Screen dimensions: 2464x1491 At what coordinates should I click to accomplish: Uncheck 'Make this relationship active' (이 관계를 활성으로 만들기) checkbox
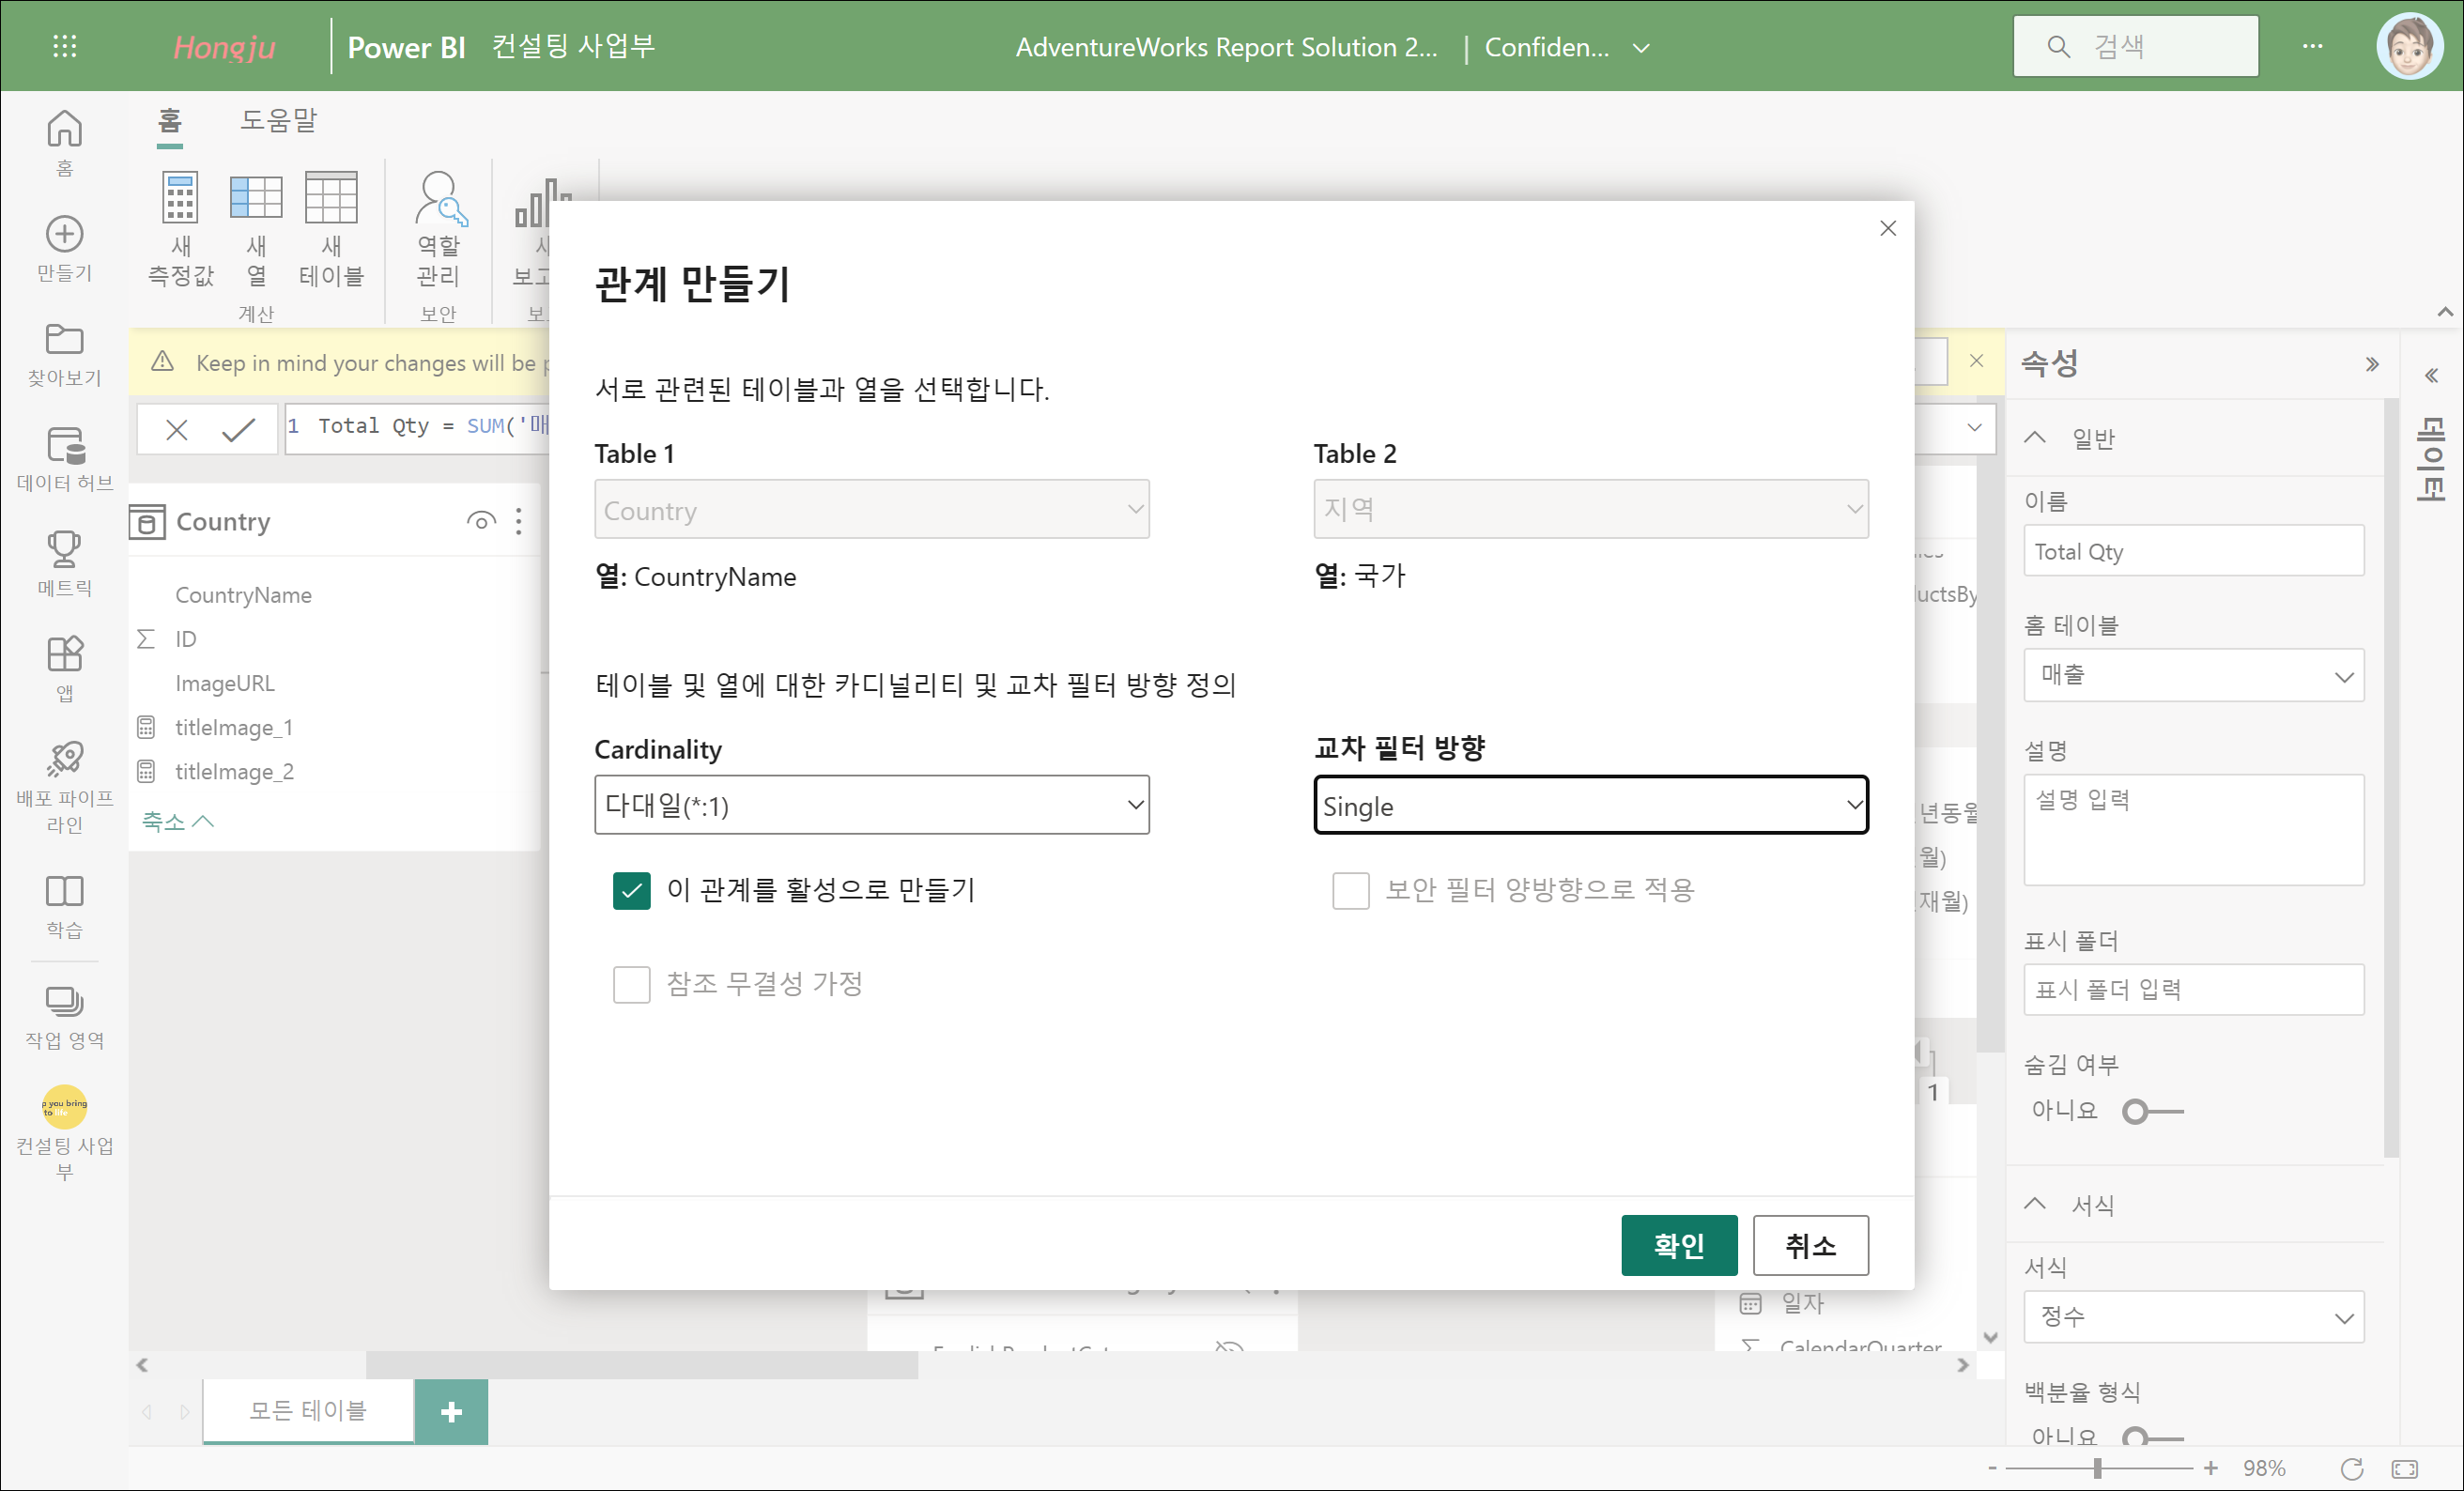tap(632, 890)
